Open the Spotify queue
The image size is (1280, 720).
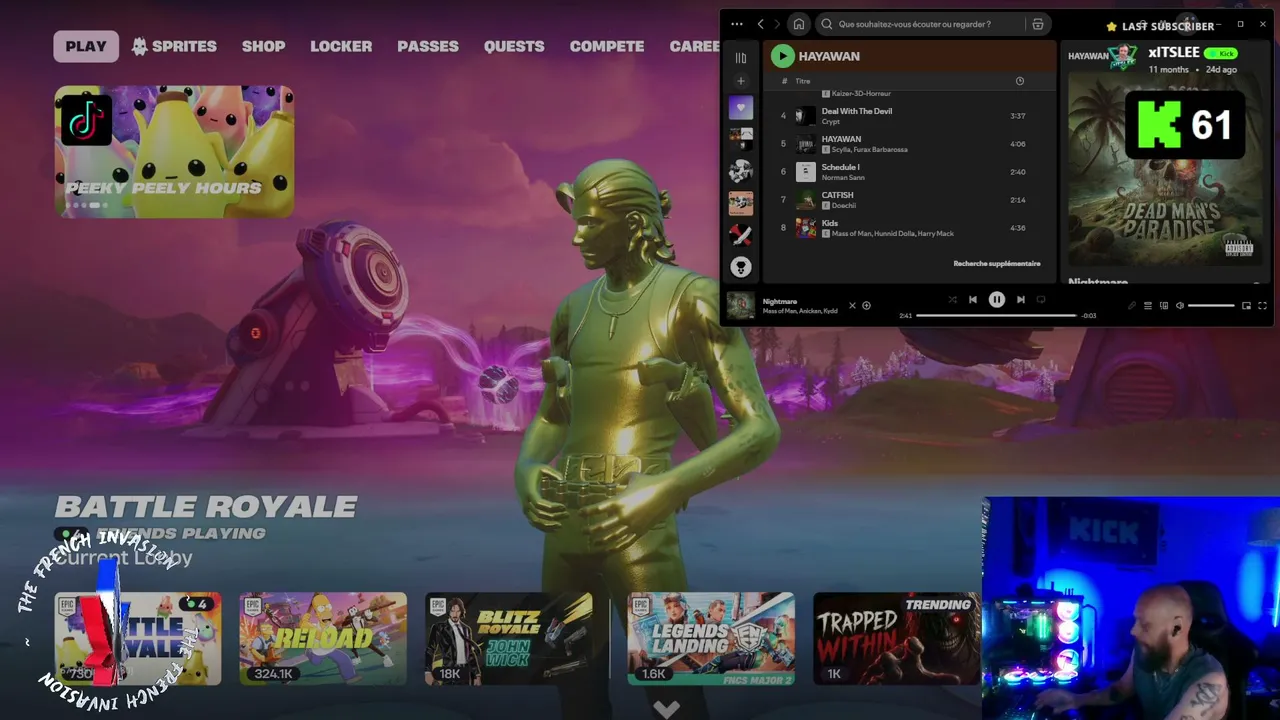tap(1148, 306)
